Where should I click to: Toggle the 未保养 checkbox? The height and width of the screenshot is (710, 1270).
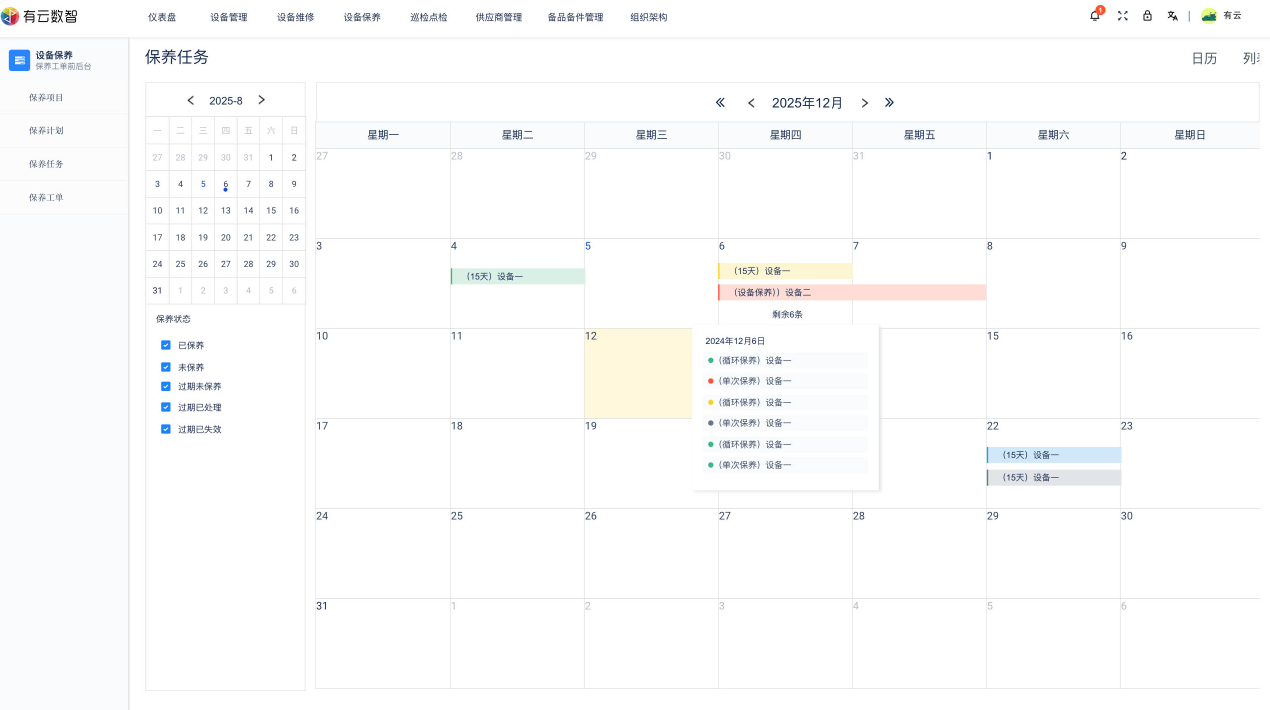click(x=166, y=367)
